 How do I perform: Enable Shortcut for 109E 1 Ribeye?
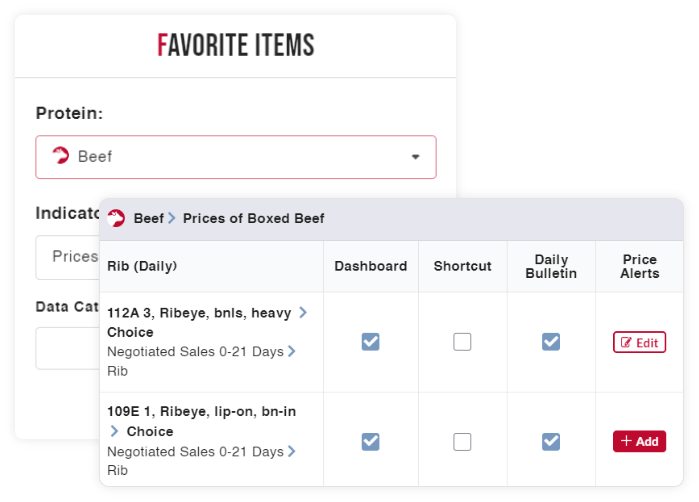click(x=462, y=441)
